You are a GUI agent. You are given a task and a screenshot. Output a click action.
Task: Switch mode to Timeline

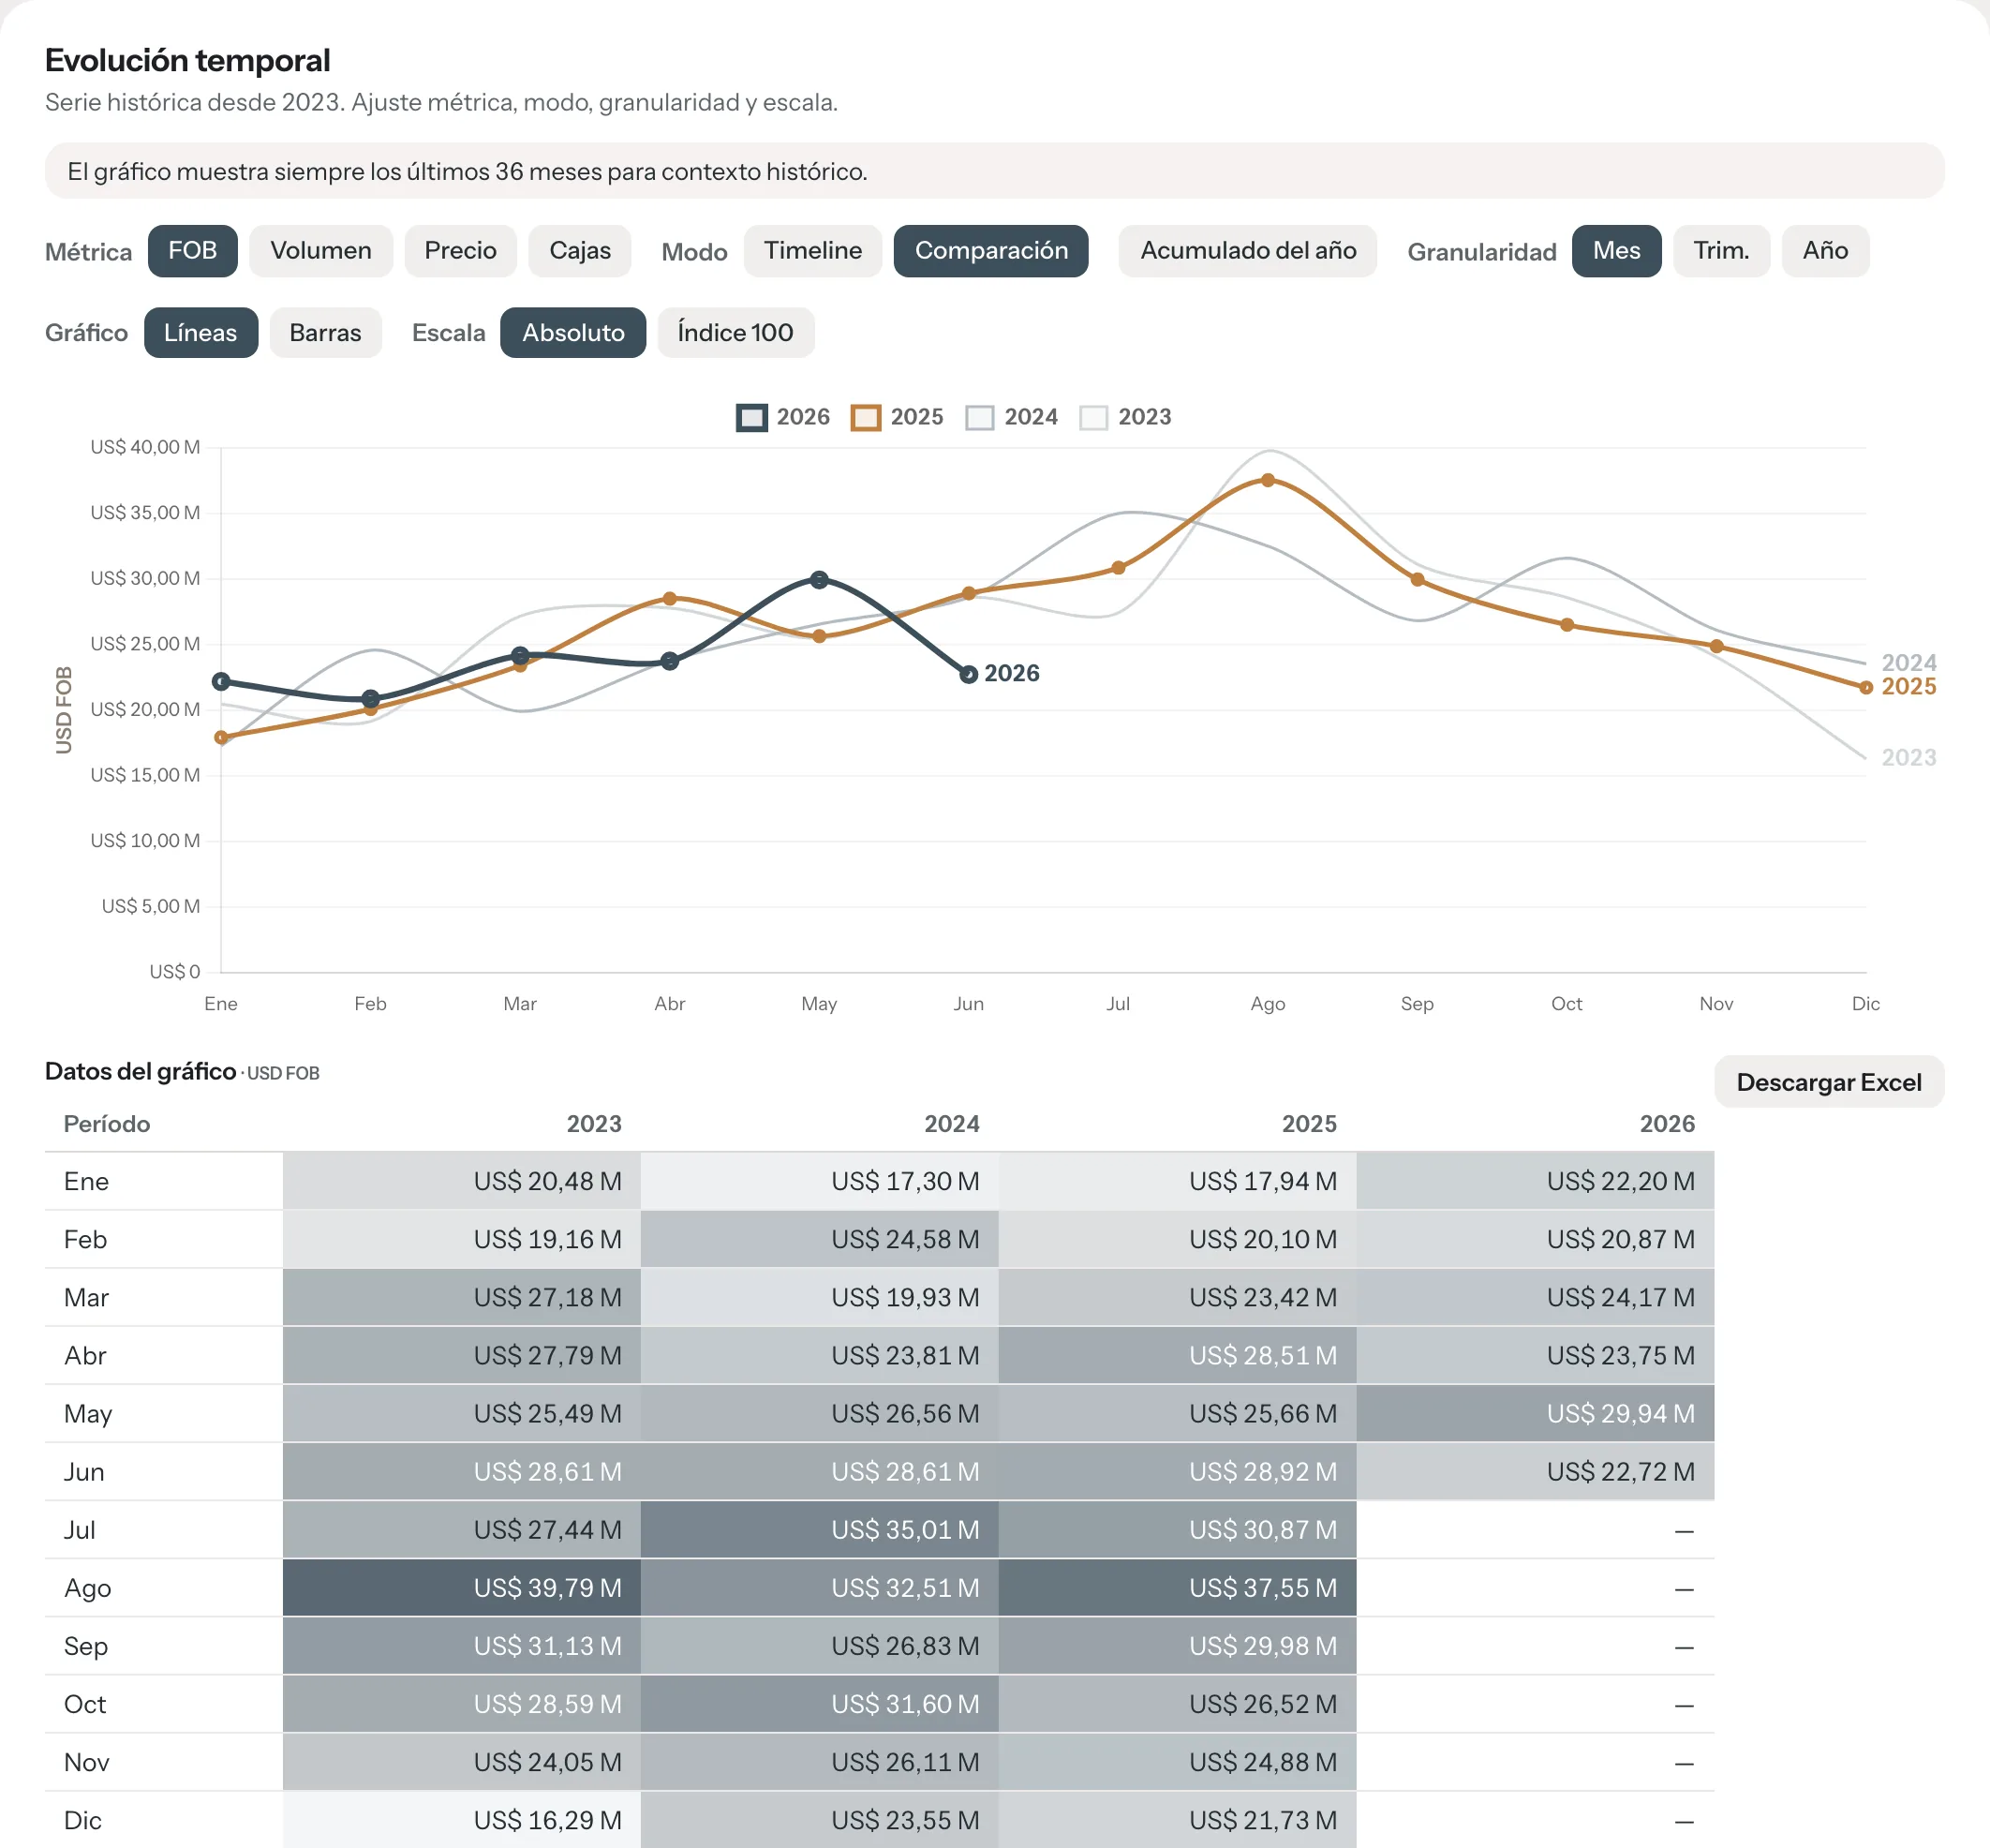click(812, 251)
